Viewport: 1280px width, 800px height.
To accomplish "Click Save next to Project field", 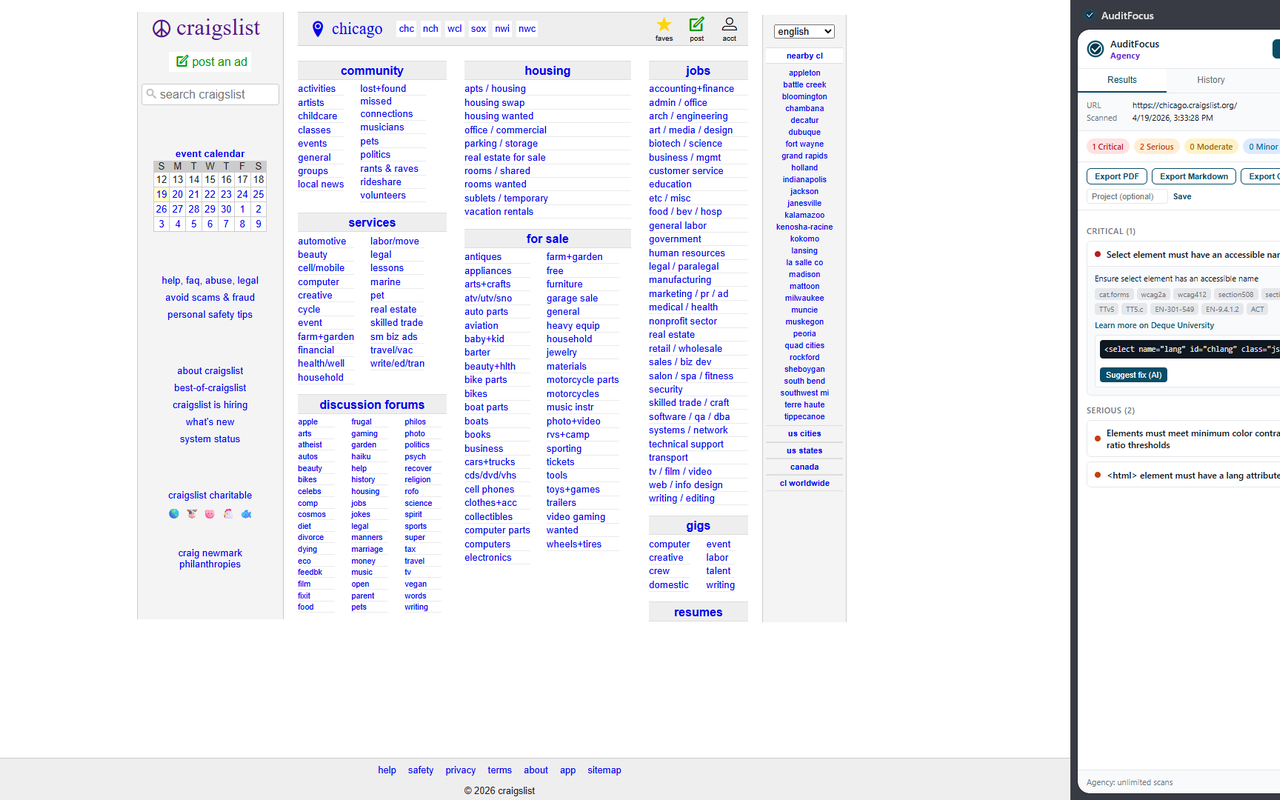I will [1182, 197].
